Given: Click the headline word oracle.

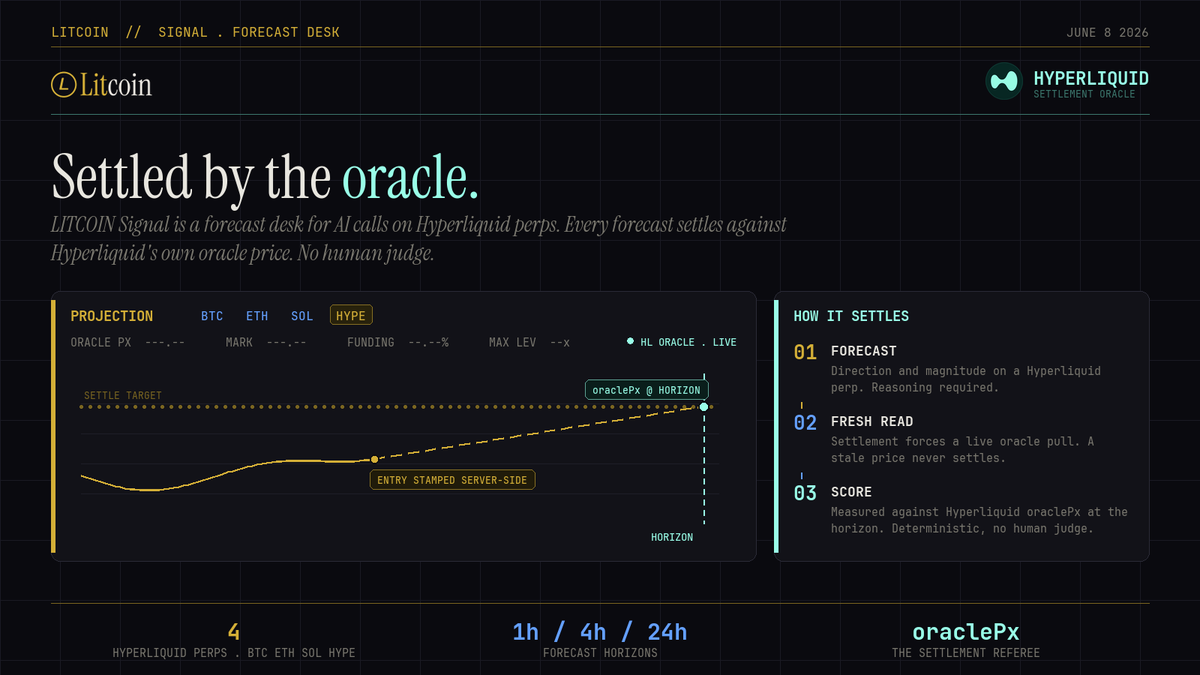Looking at the screenshot, I should (x=410, y=176).
